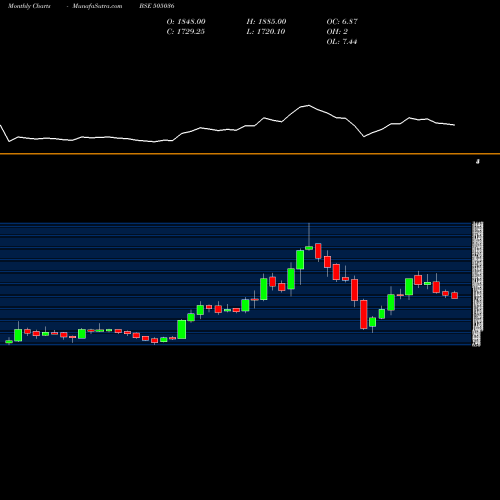
Task: Click the 'OC: 6.87' value
Action: [342, 22]
